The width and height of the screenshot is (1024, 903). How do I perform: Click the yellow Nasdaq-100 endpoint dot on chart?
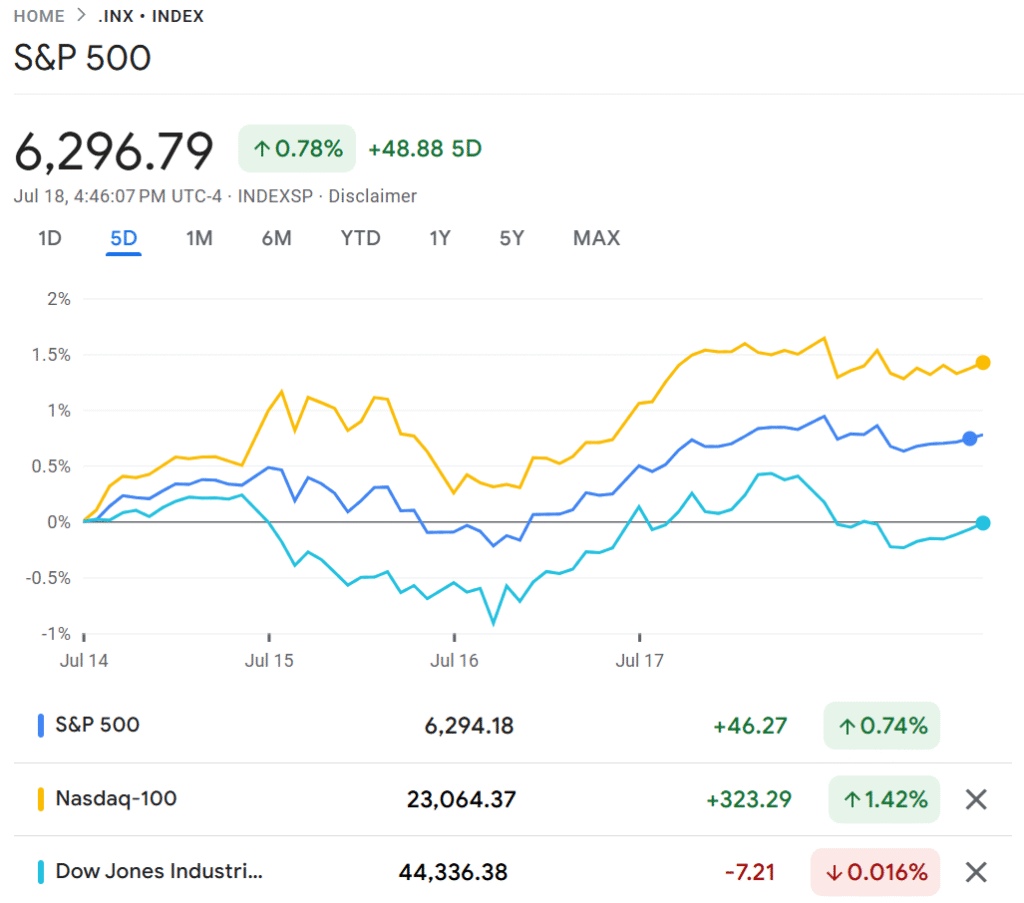pyautogui.click(x=982, y=362)
